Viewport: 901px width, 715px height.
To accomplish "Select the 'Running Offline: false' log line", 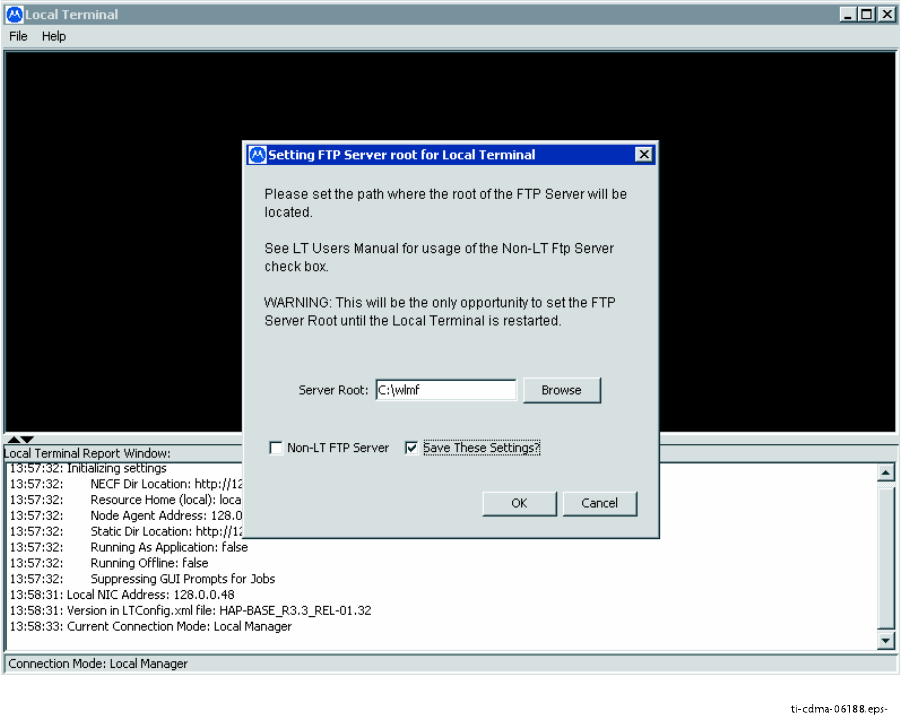I will coord(109,563).
